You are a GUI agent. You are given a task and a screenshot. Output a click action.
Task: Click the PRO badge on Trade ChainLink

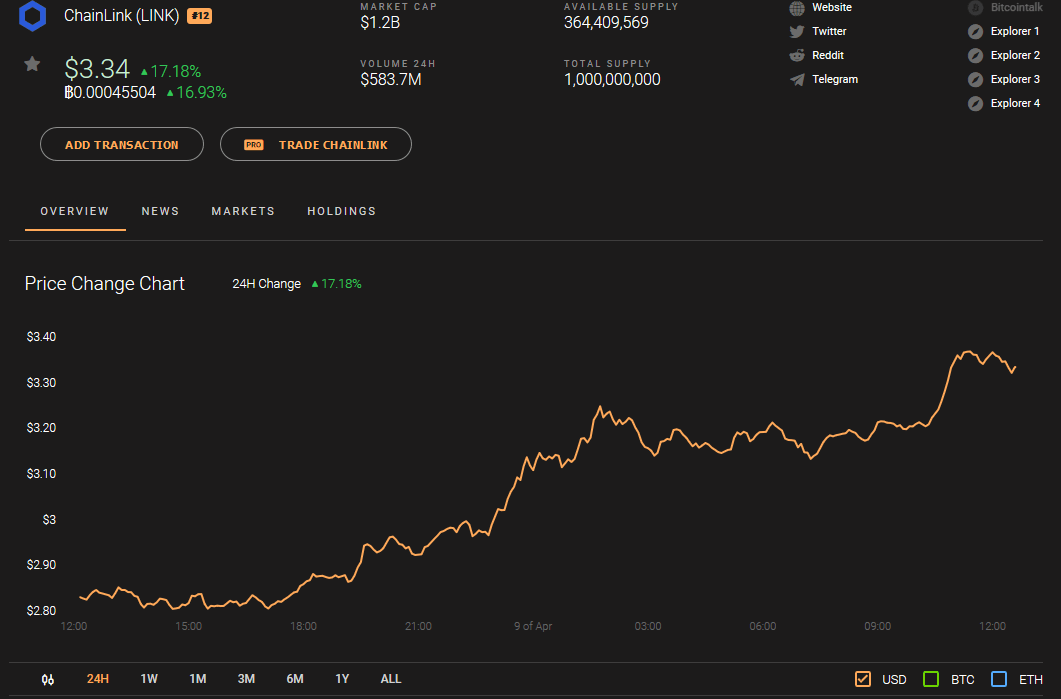point(254,145)
